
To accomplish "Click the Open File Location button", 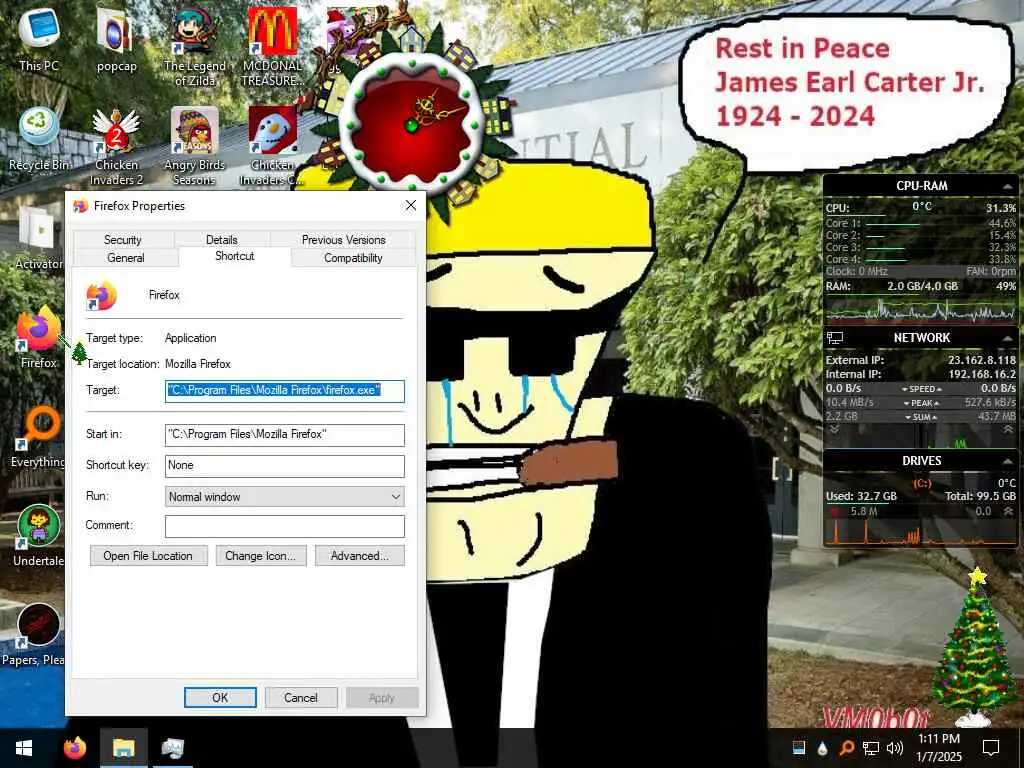I will tap(148, 556).
